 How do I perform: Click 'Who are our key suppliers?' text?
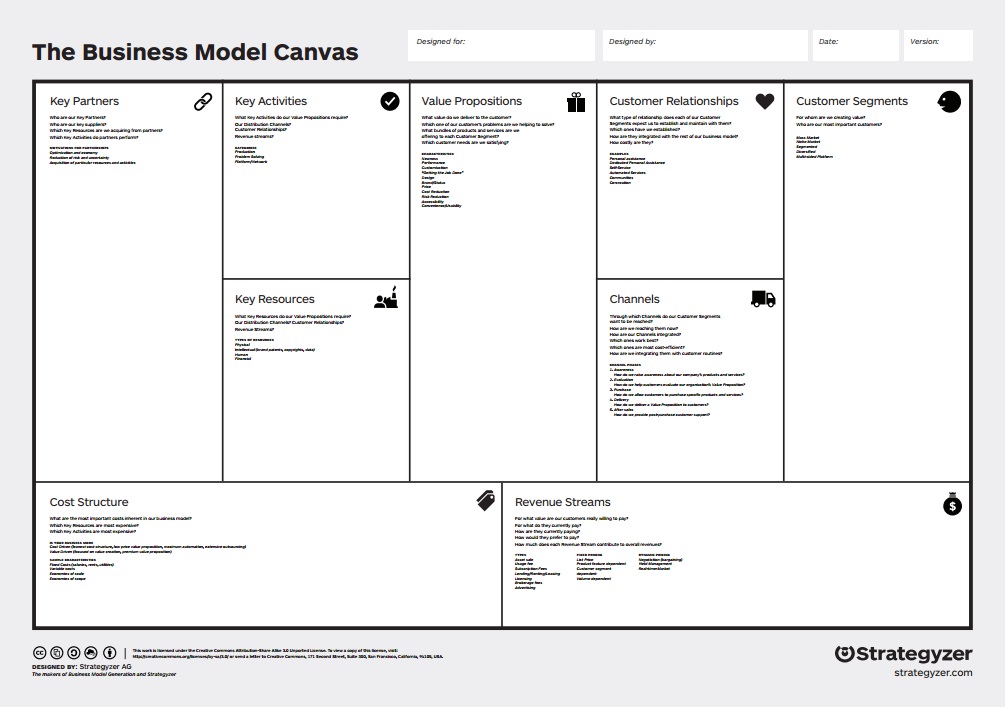point(78,124)
